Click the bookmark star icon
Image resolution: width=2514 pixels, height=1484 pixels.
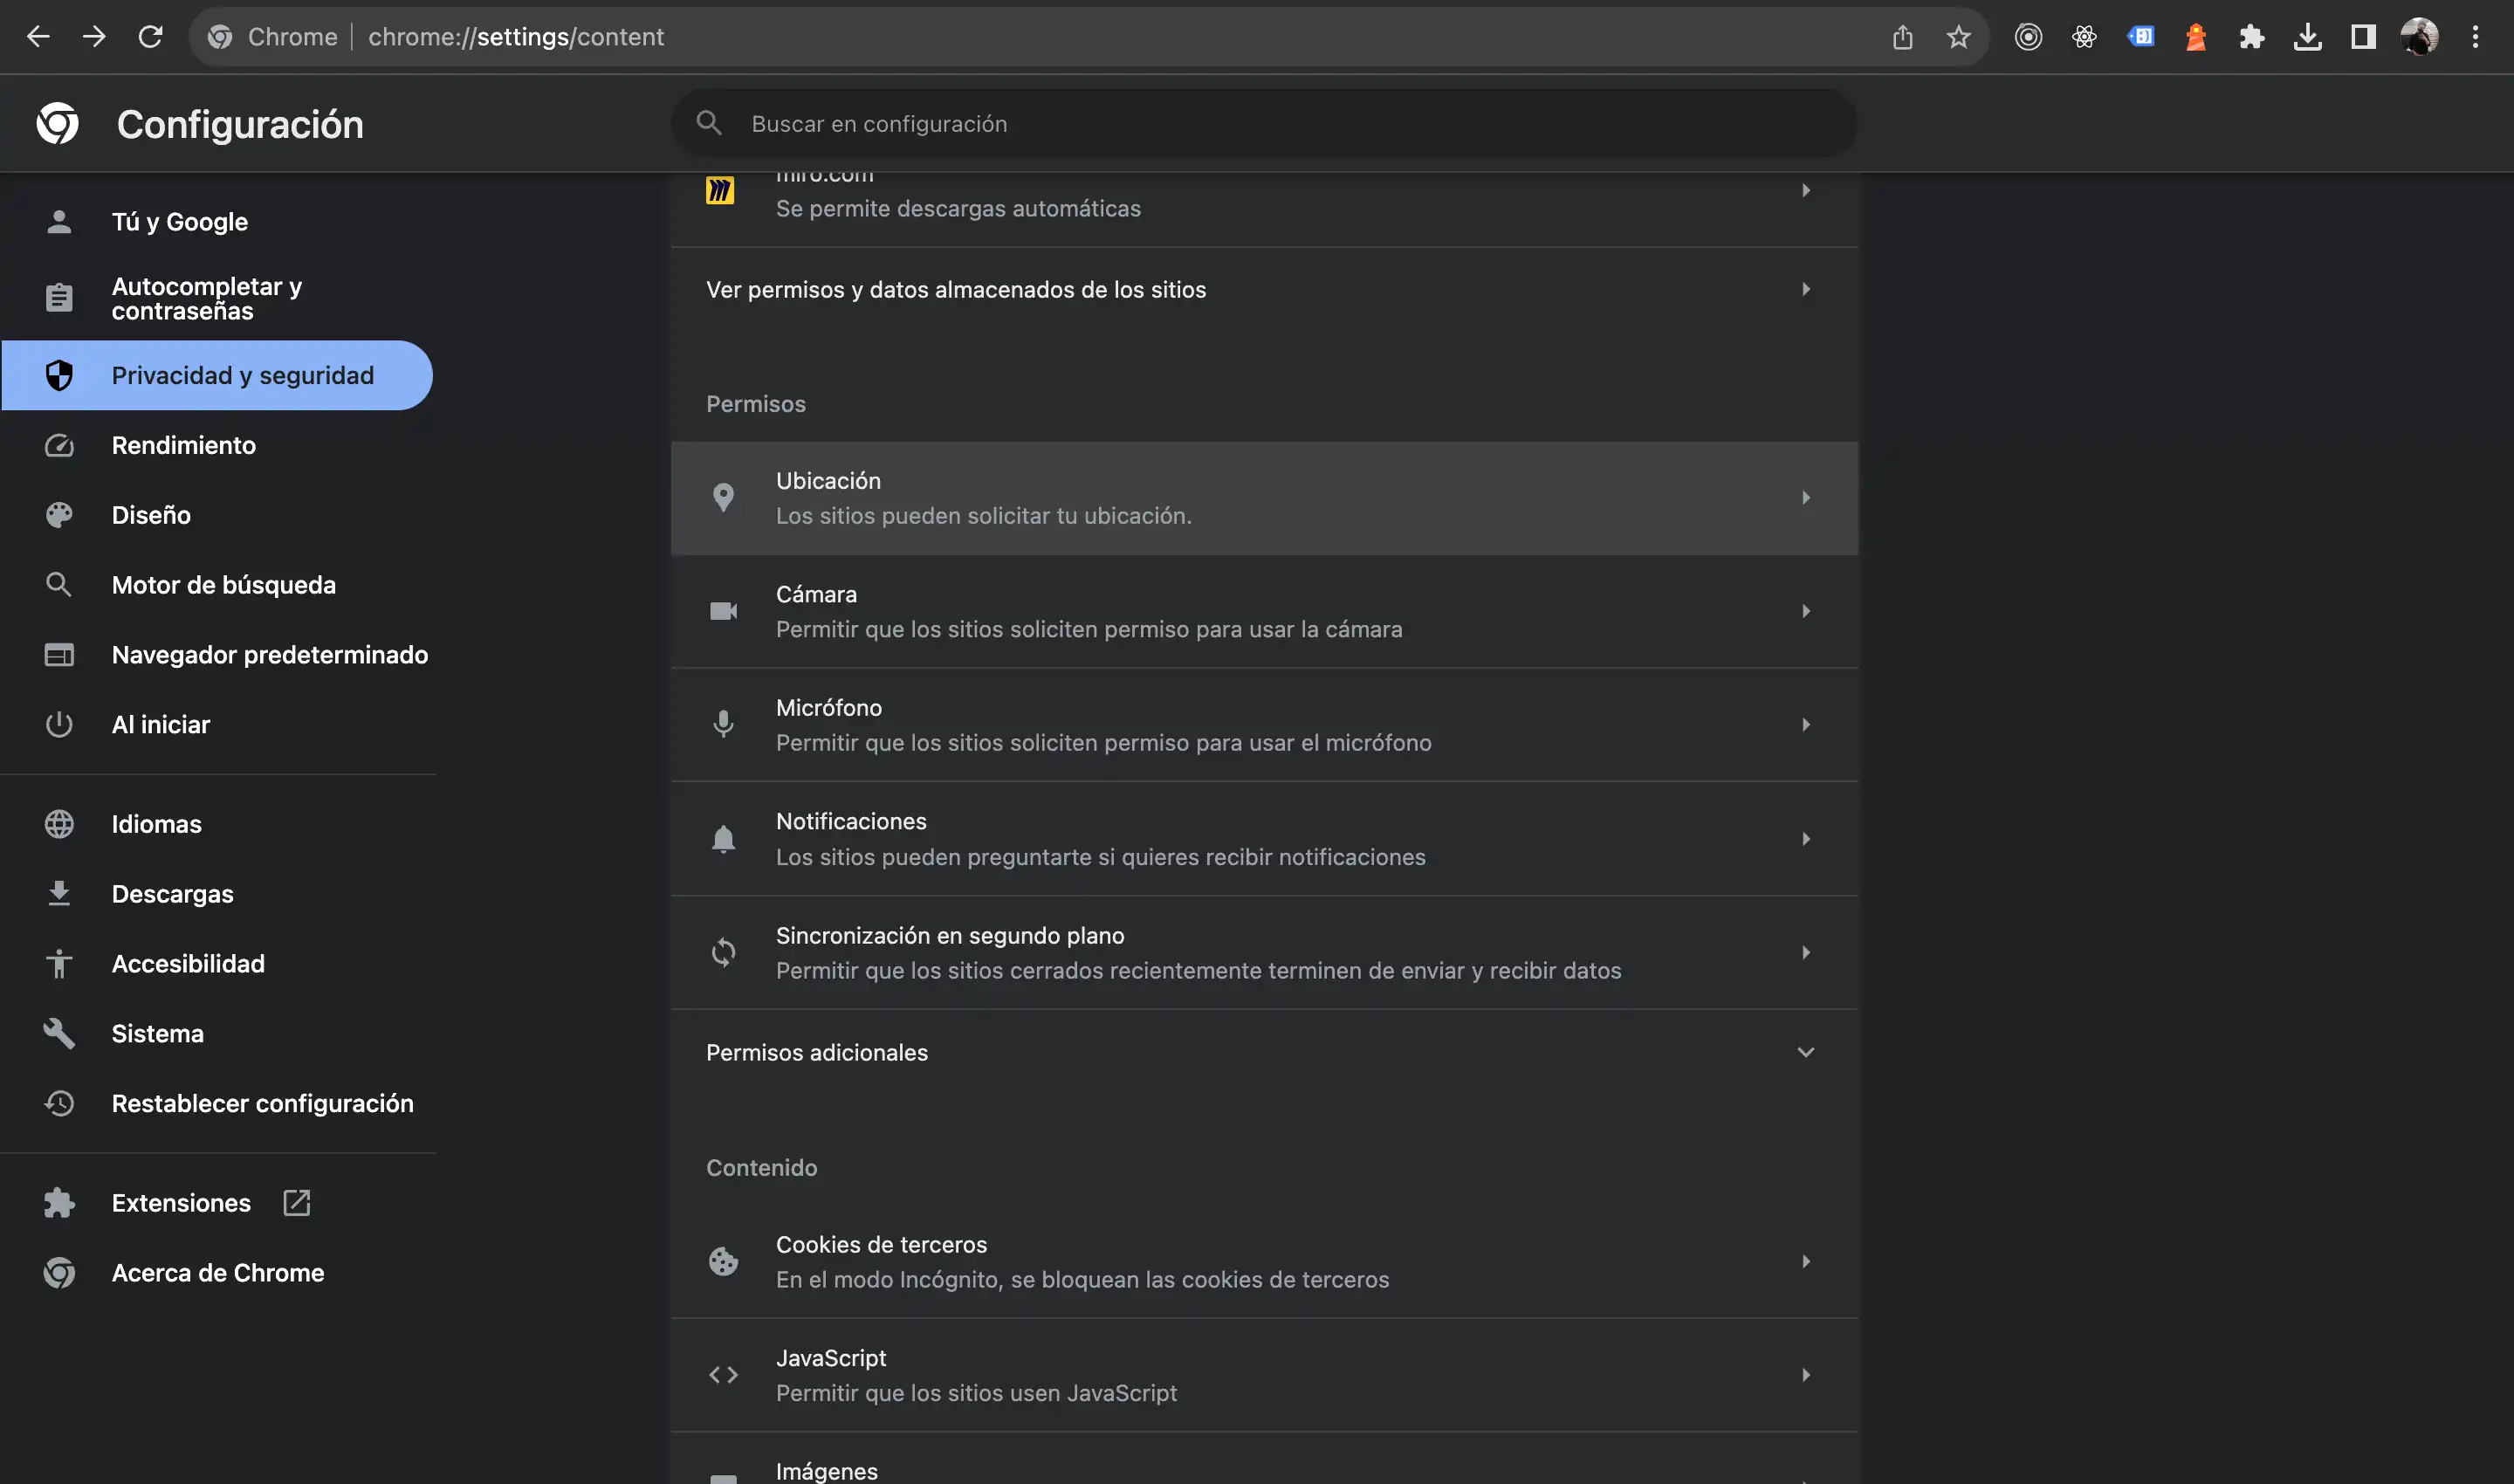click(x=1958, y=37)
